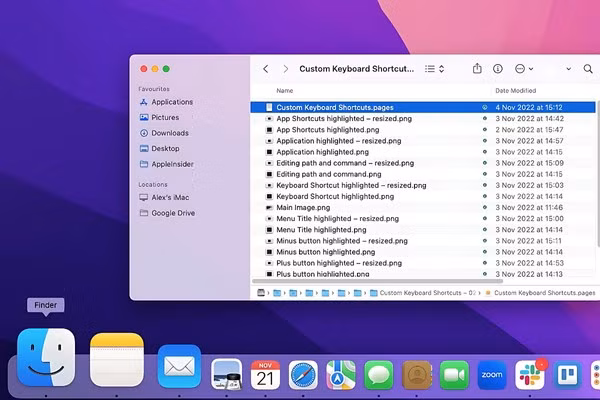This screenshot has width=600, height=400.
Task: Select Editing path and command – resized.png
Action: 423,163
